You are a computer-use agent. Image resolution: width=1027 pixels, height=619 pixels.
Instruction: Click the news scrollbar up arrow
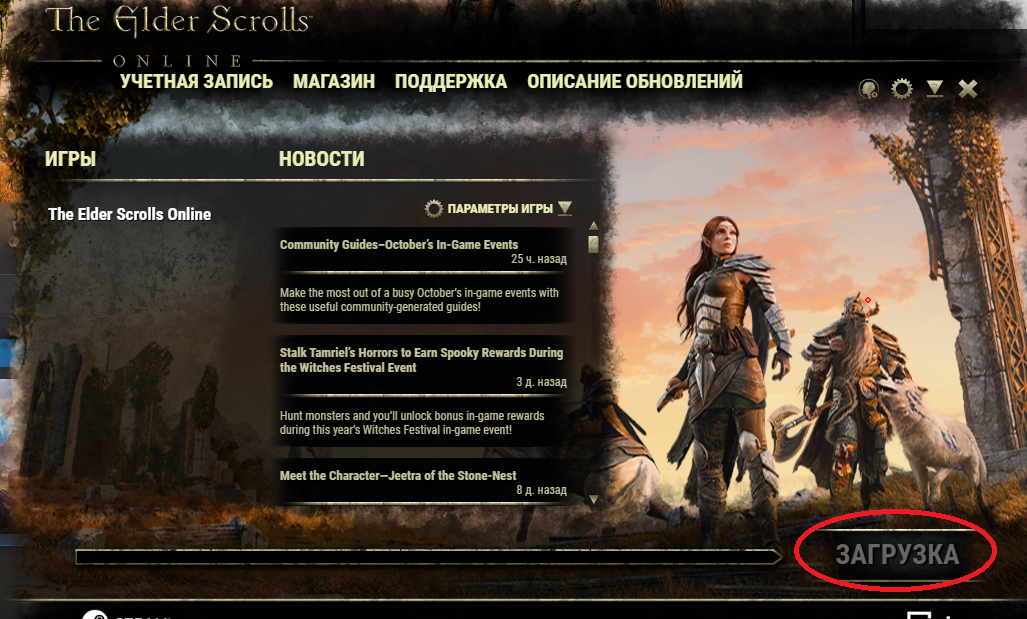pos(593,226)
